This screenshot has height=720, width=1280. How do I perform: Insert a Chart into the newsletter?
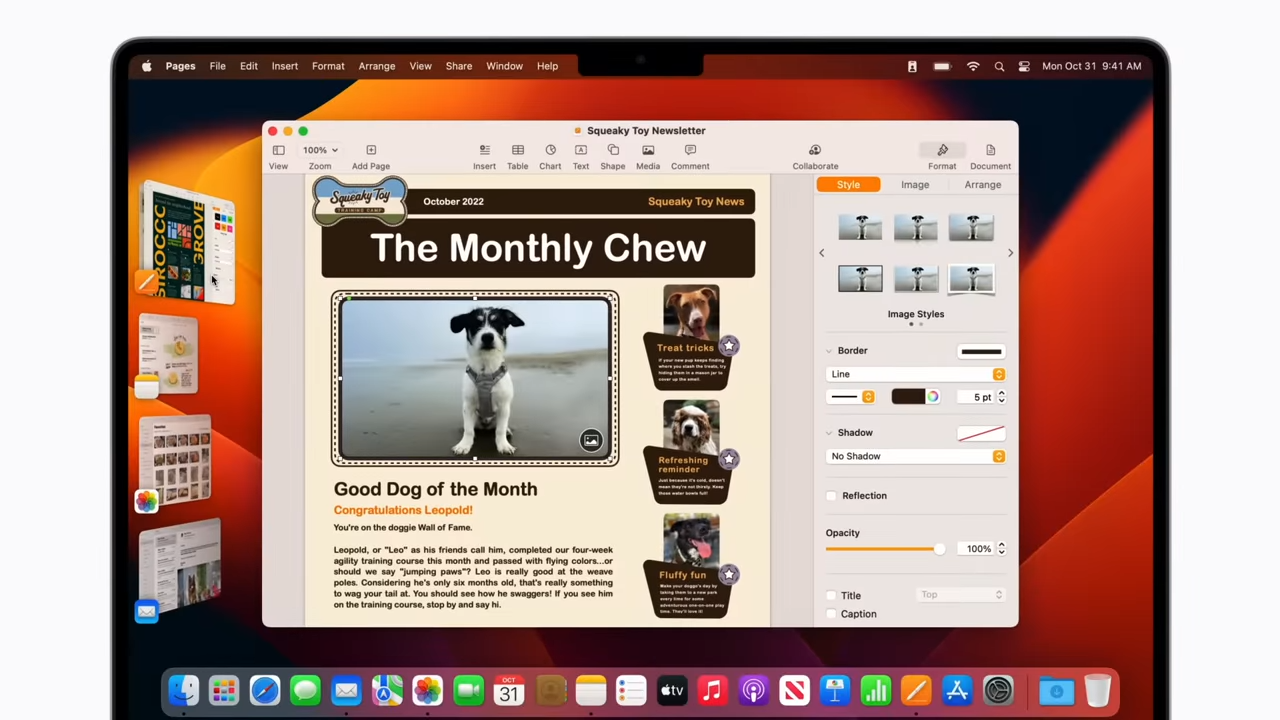pos(550,155)
